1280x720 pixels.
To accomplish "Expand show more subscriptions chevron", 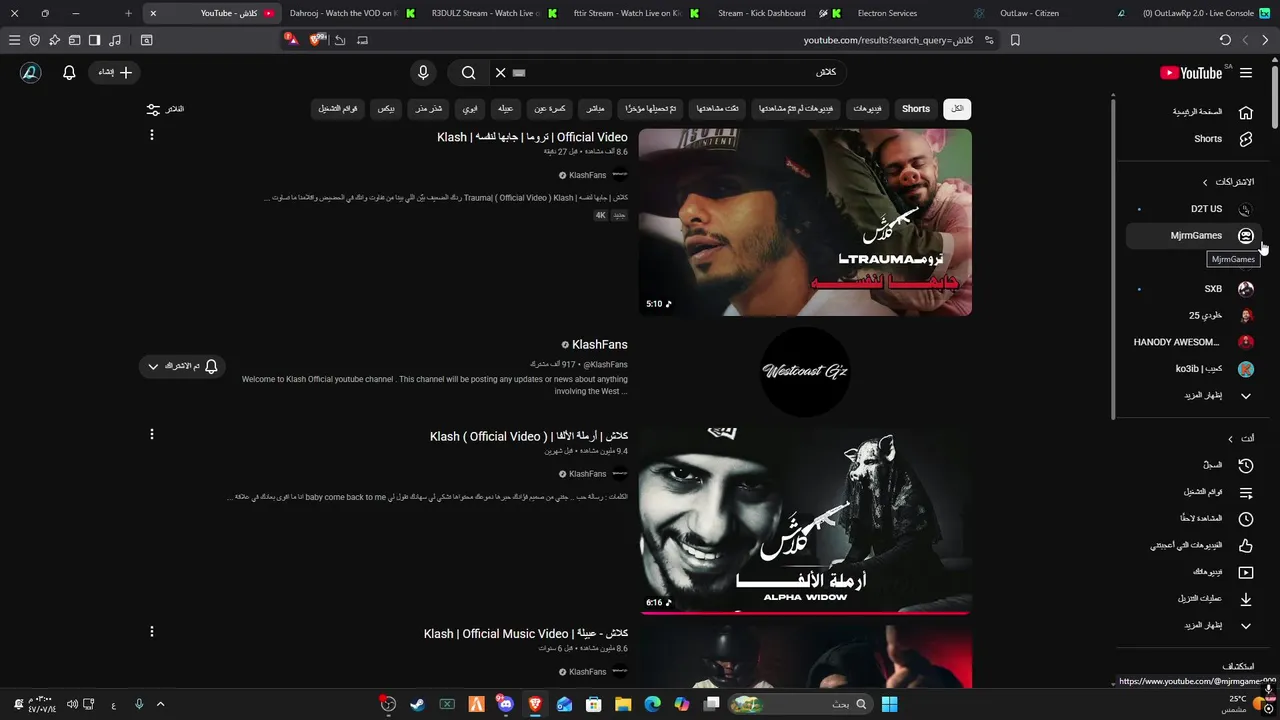I will pos(1246,395).
